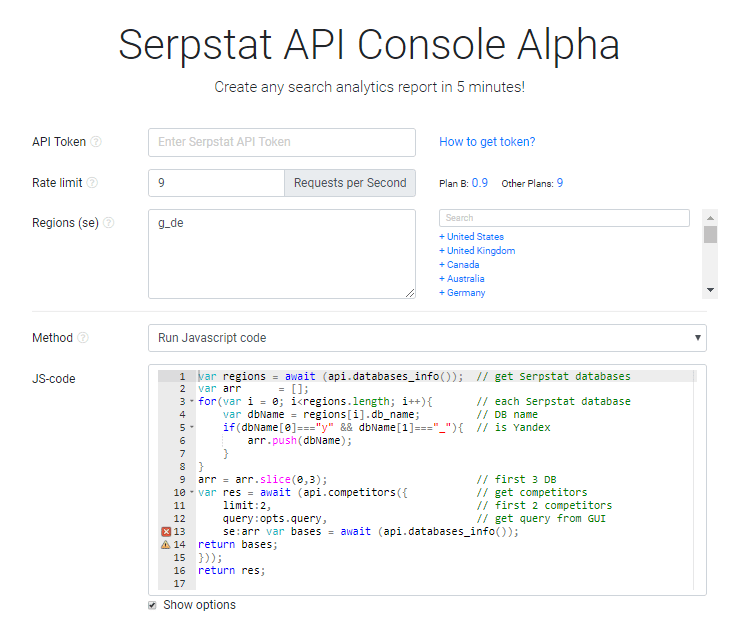Collapse the if block at line 5
The image size is (744, 620).
[192, 427]
